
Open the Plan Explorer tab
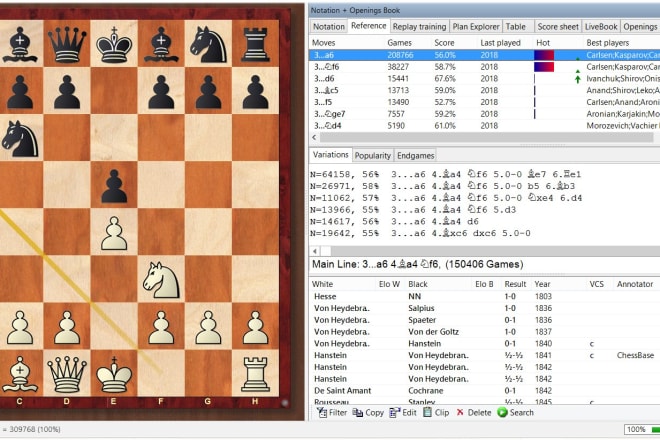(476, 27)
